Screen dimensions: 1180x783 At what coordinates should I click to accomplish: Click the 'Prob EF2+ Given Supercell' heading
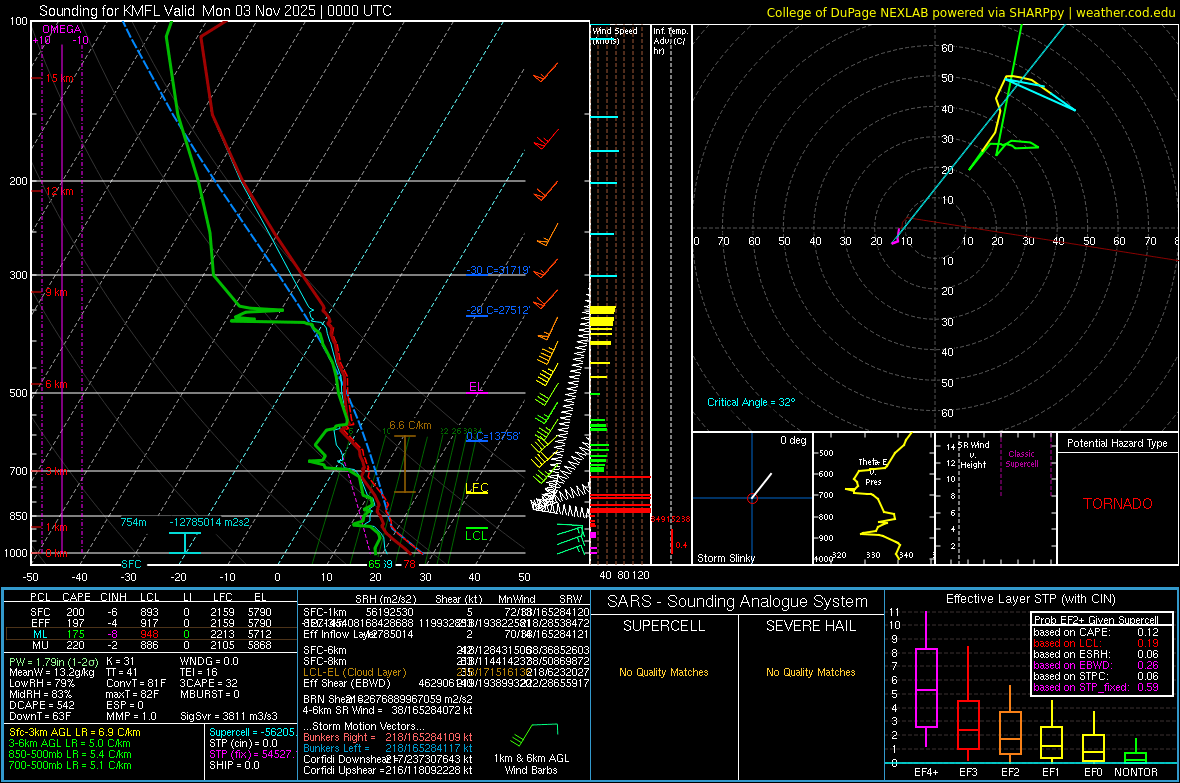[1096, 620]
